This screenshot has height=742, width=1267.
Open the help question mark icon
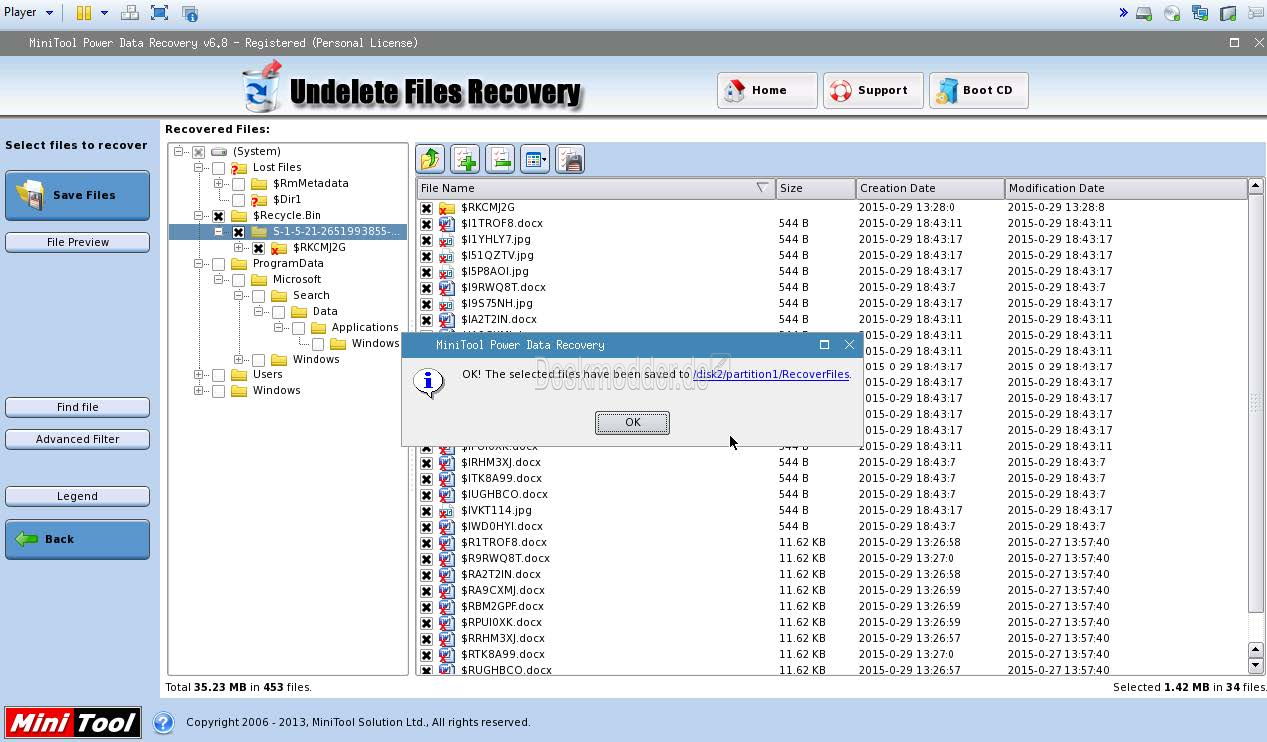pos(163,722)
